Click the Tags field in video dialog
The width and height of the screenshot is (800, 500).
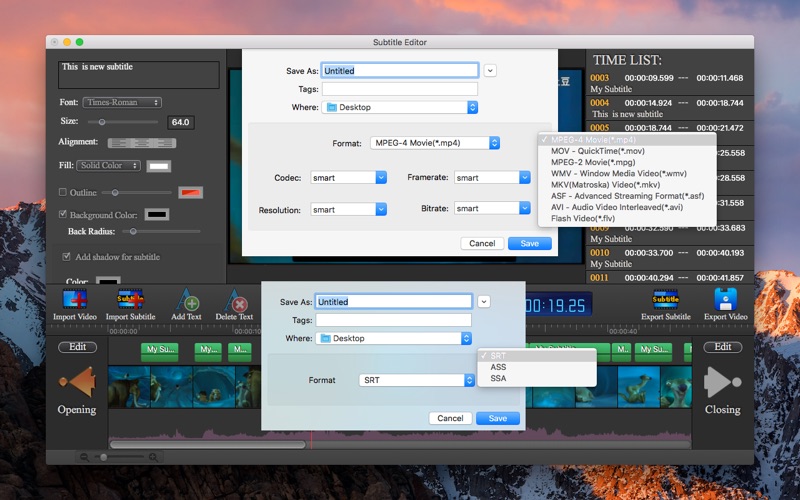399,89
